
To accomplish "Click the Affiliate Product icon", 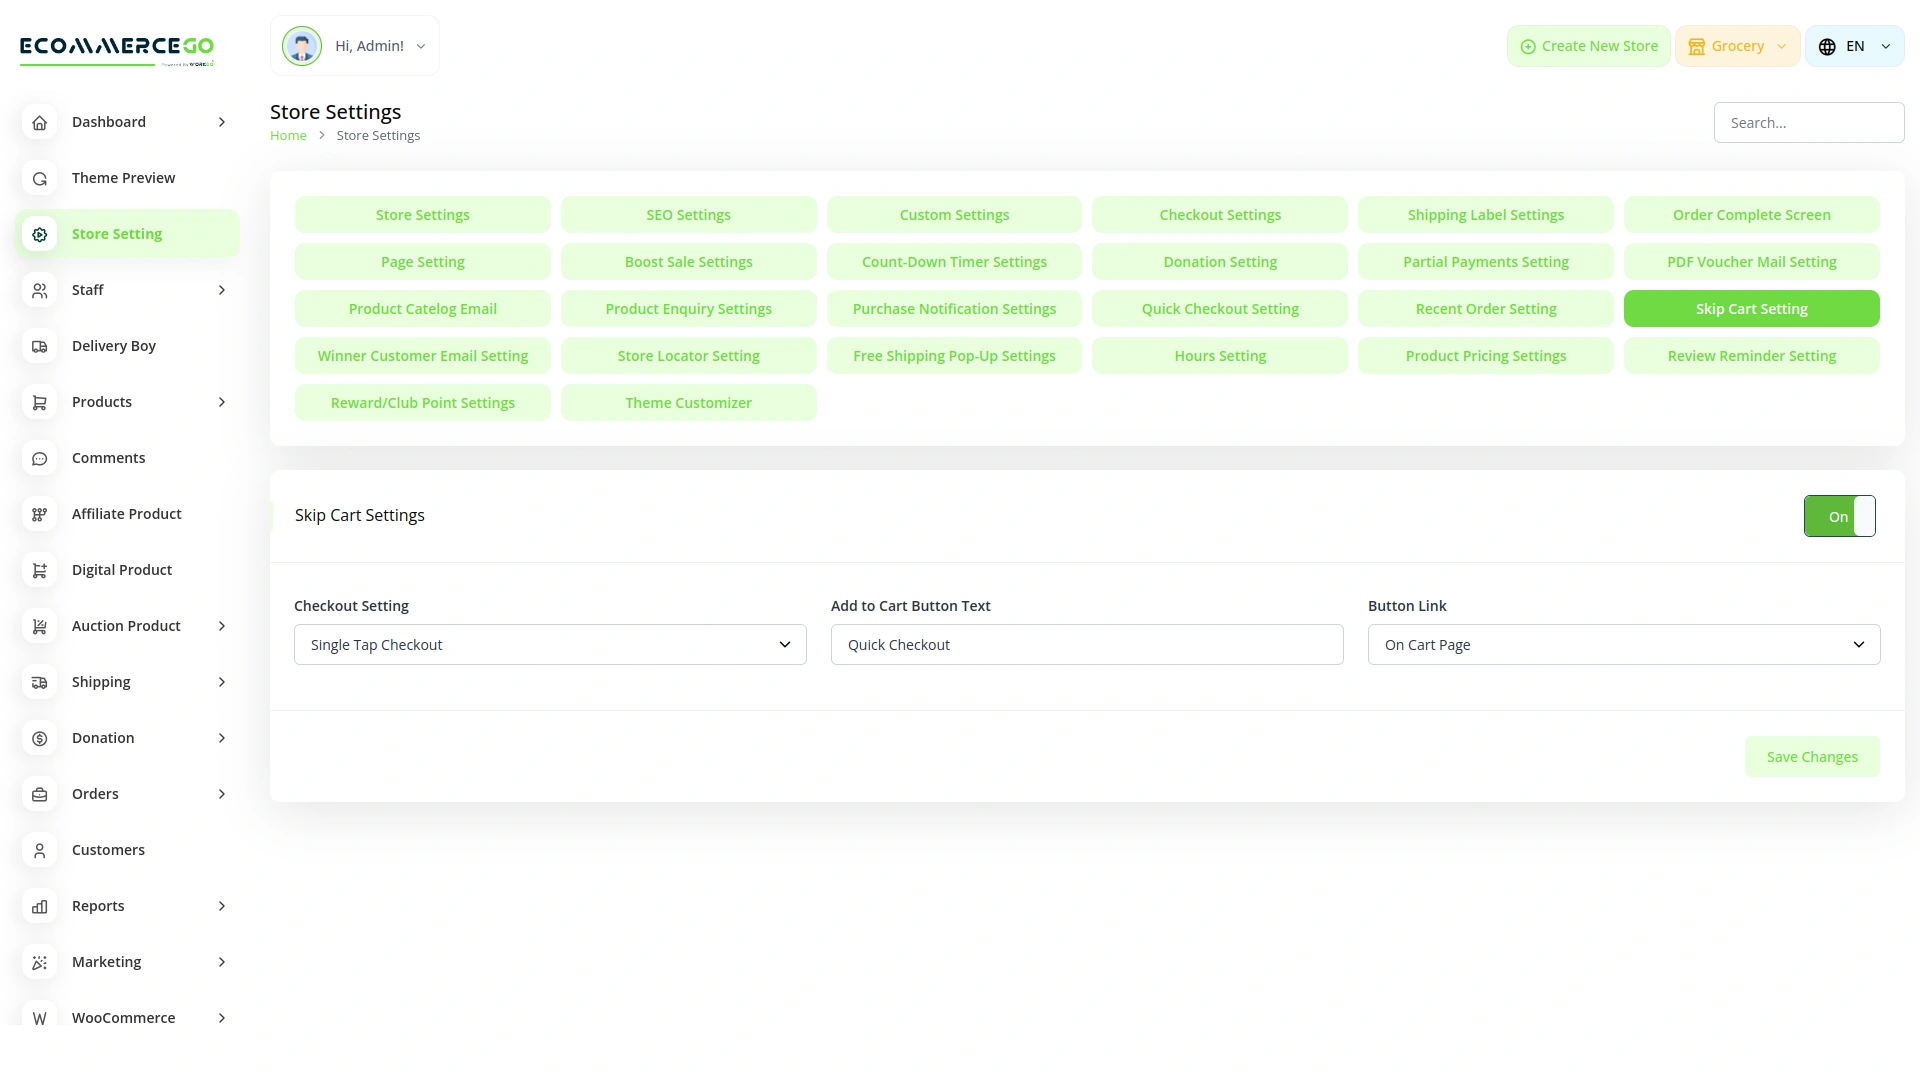I will tap(40, 514).
